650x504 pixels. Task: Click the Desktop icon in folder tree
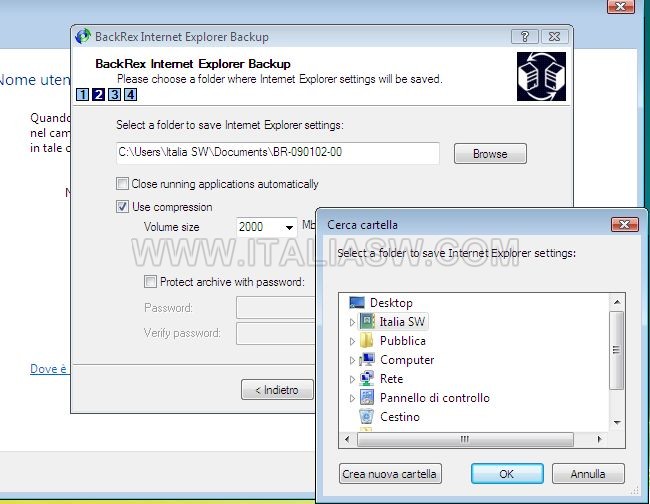[x=357, y=303]
